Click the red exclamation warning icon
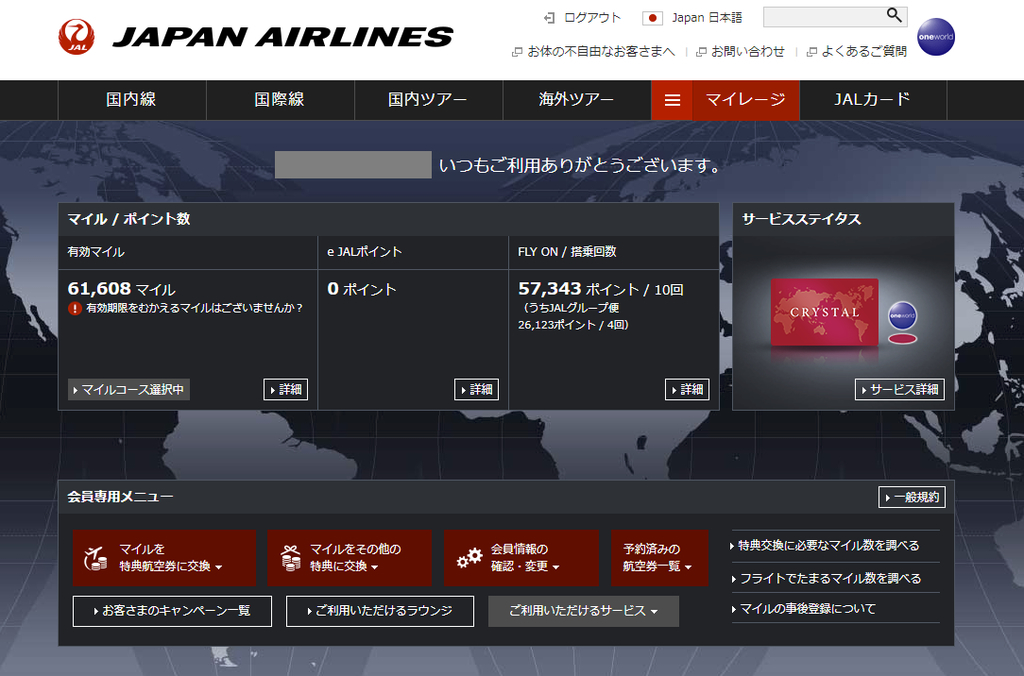The height and width of the screenshot is (676, 1024). pos(75,308)
